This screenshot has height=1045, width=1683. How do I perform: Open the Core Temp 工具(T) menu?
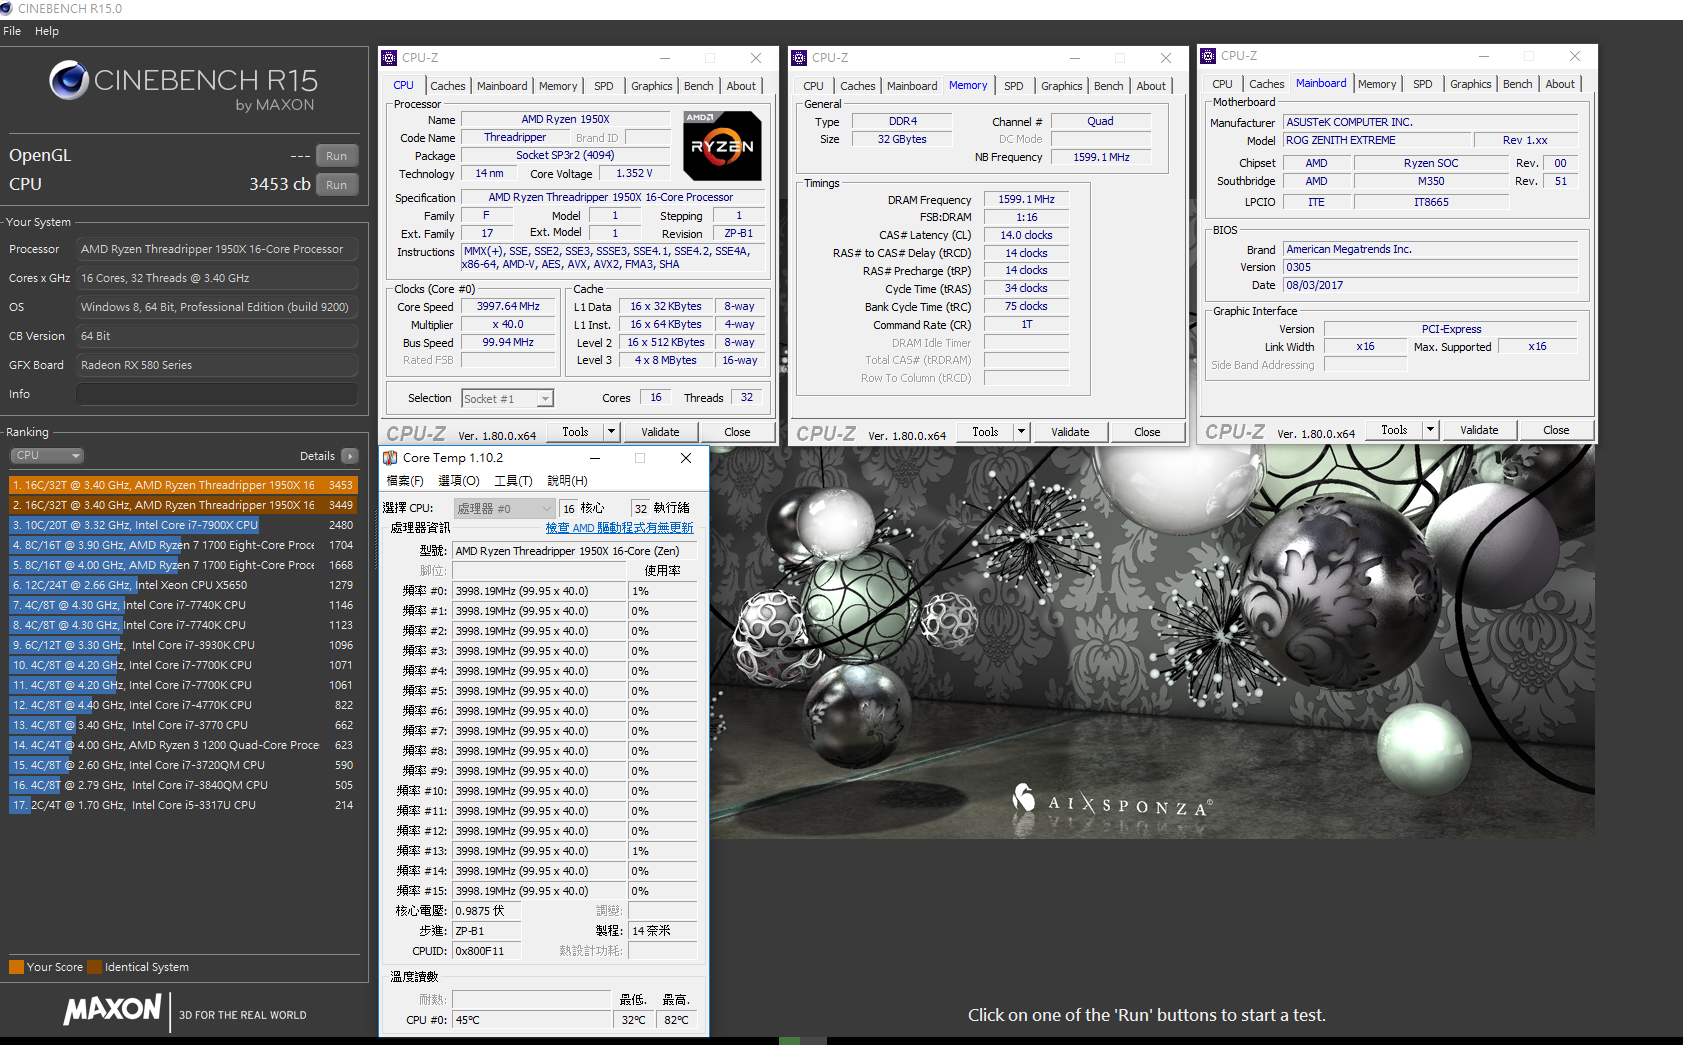tap(513, 481)
